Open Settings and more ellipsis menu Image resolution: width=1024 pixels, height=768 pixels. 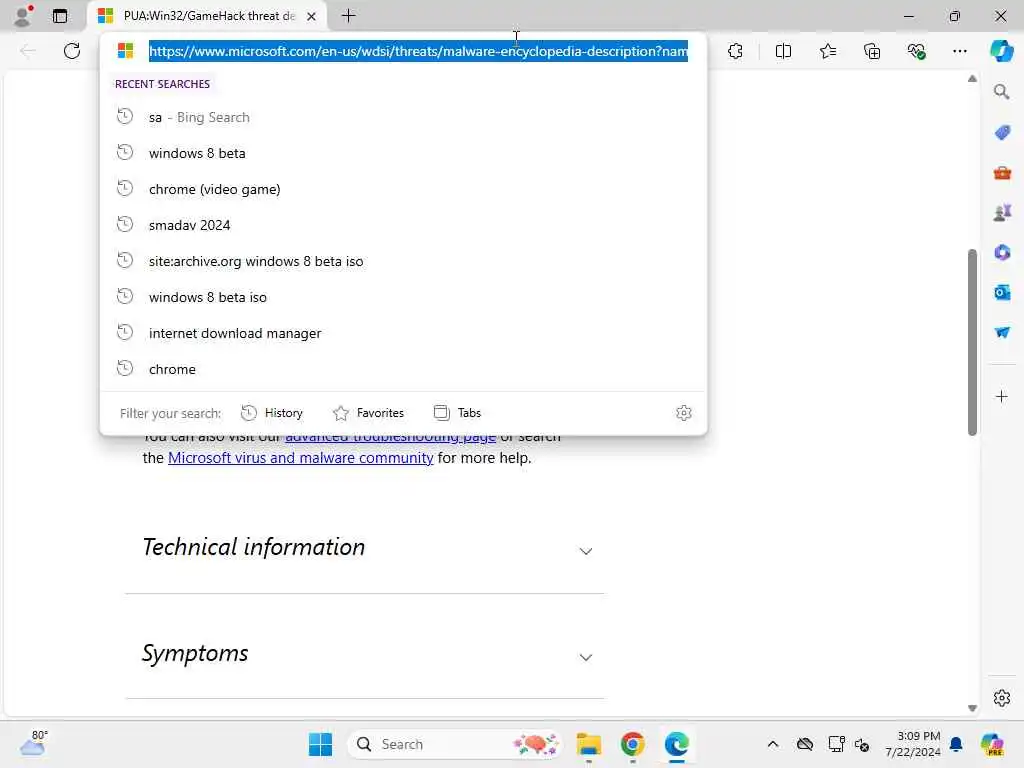(x=959, y=51)
